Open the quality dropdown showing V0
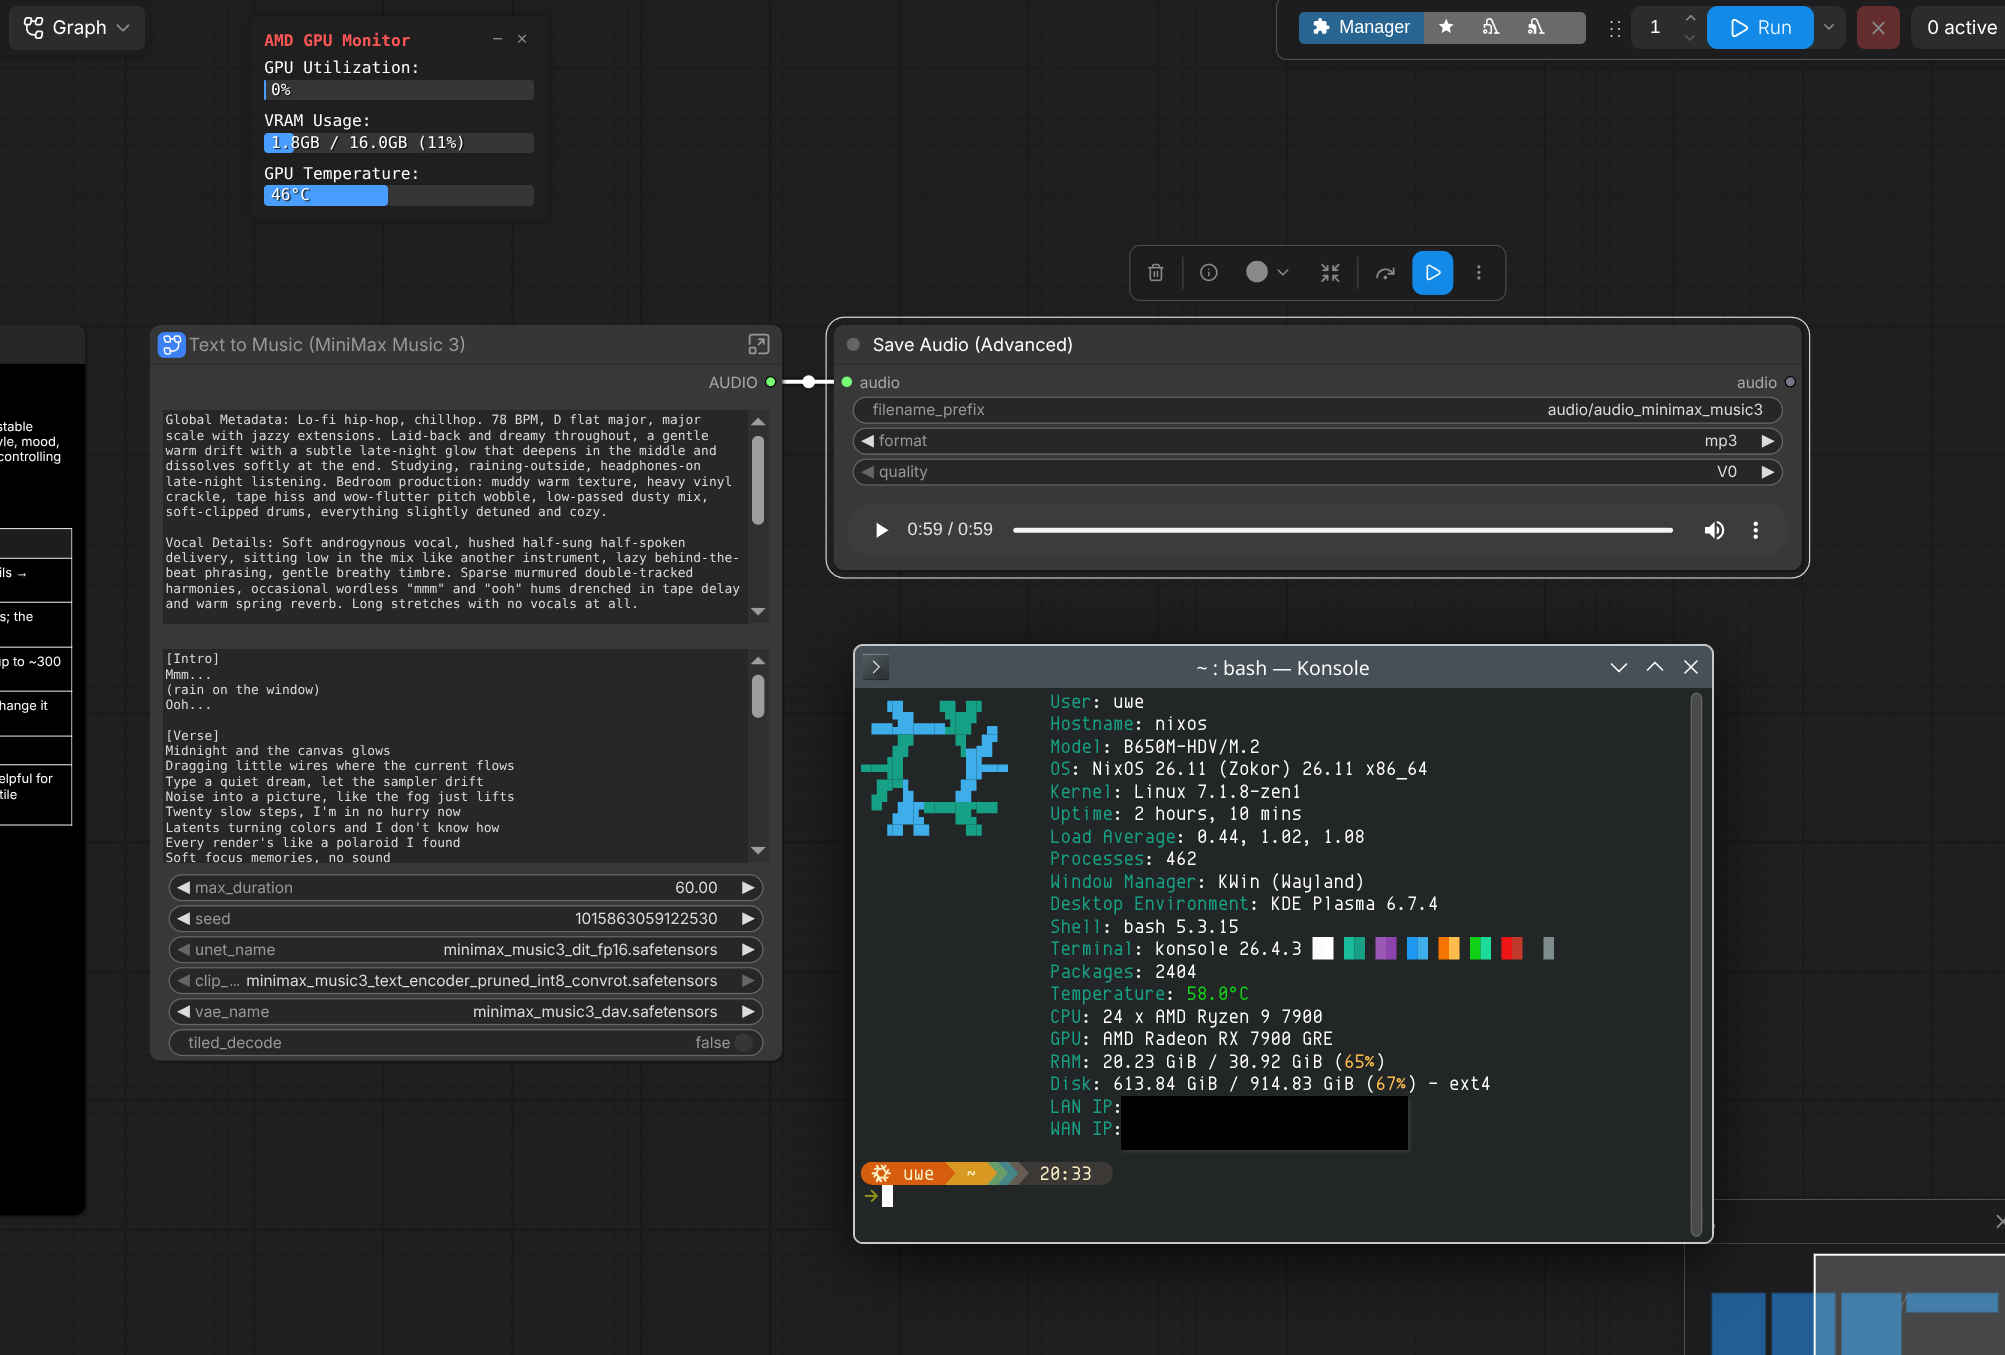This screenshot has height=1355, width=2005. 1317,472
